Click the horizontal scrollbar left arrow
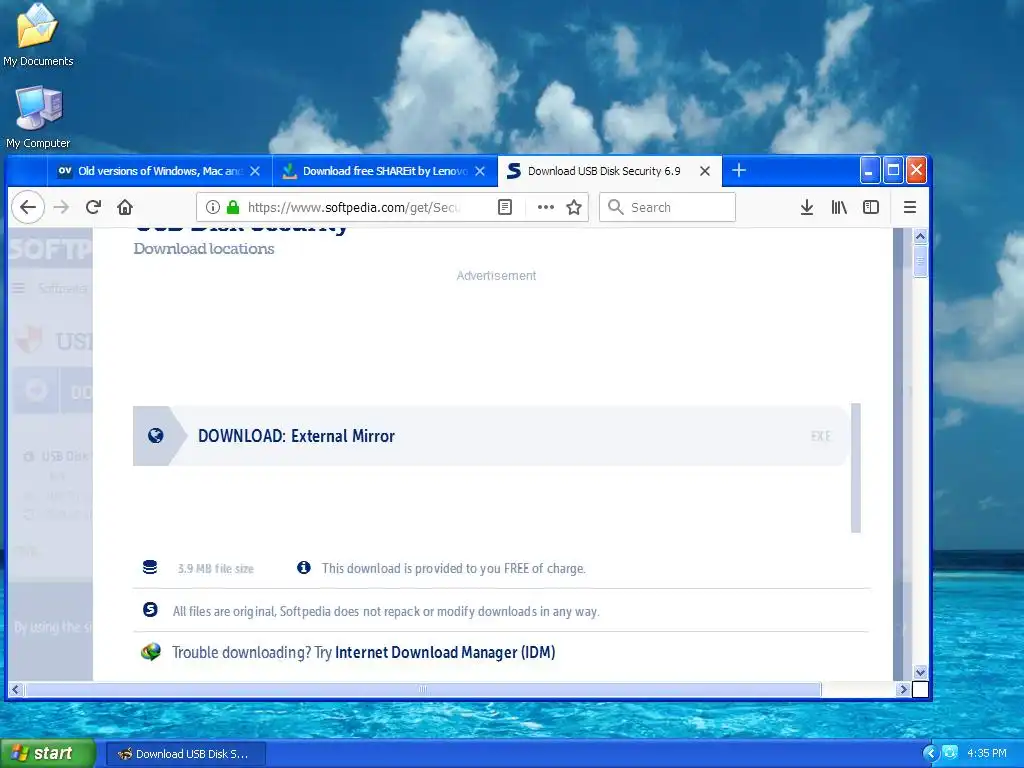This screenshot has height=768, width=1024. (x=16, y=689)
